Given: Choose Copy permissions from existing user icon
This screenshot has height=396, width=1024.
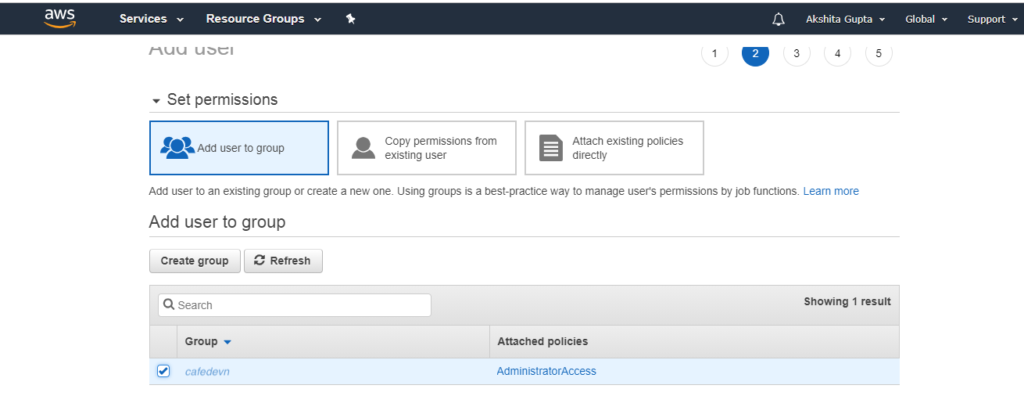Looking at the screenshot, I should [364, 148].
